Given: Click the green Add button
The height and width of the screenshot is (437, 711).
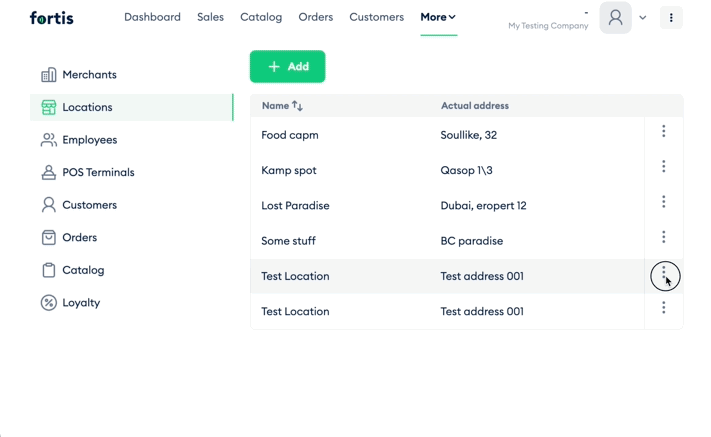Looking at the screenshot, I should [287, 67].
